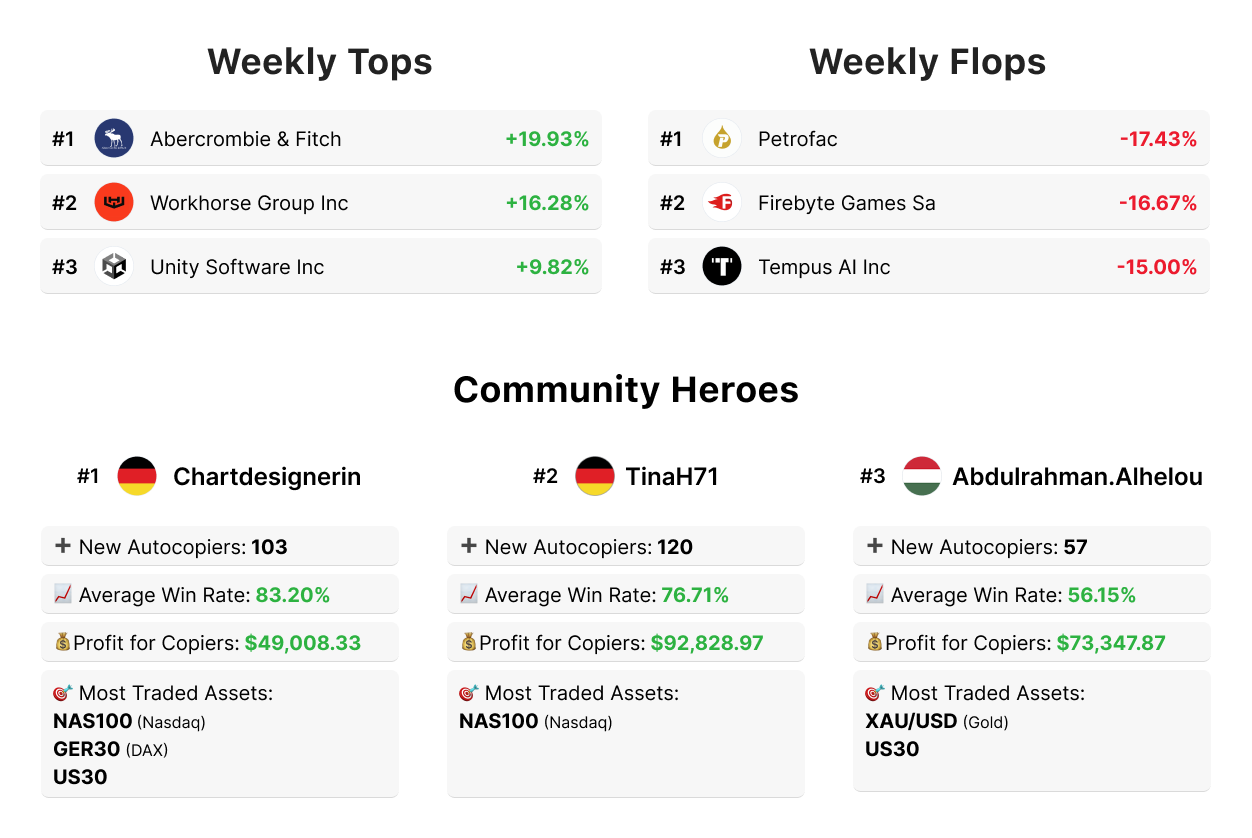This screenshot has height=838, width=1252.
Task: Click Chartdesignerin's German flag avatar
Action: coord(137,476)
